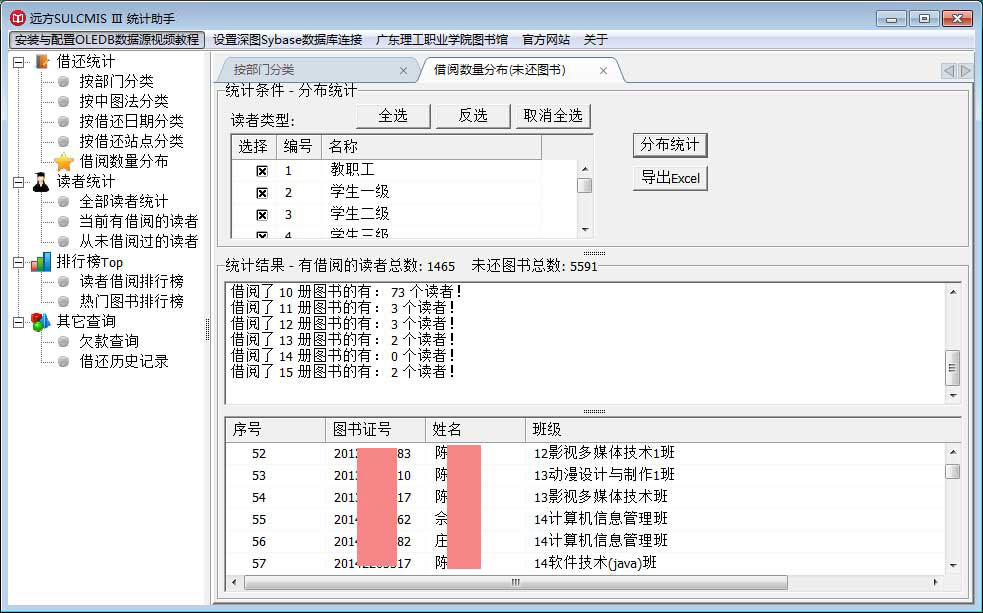The height and width of the screenshot is (613, 983).
Task: Click reader type list scroll-down arrow
Action: pyautogui.click(x=585, y=229)
